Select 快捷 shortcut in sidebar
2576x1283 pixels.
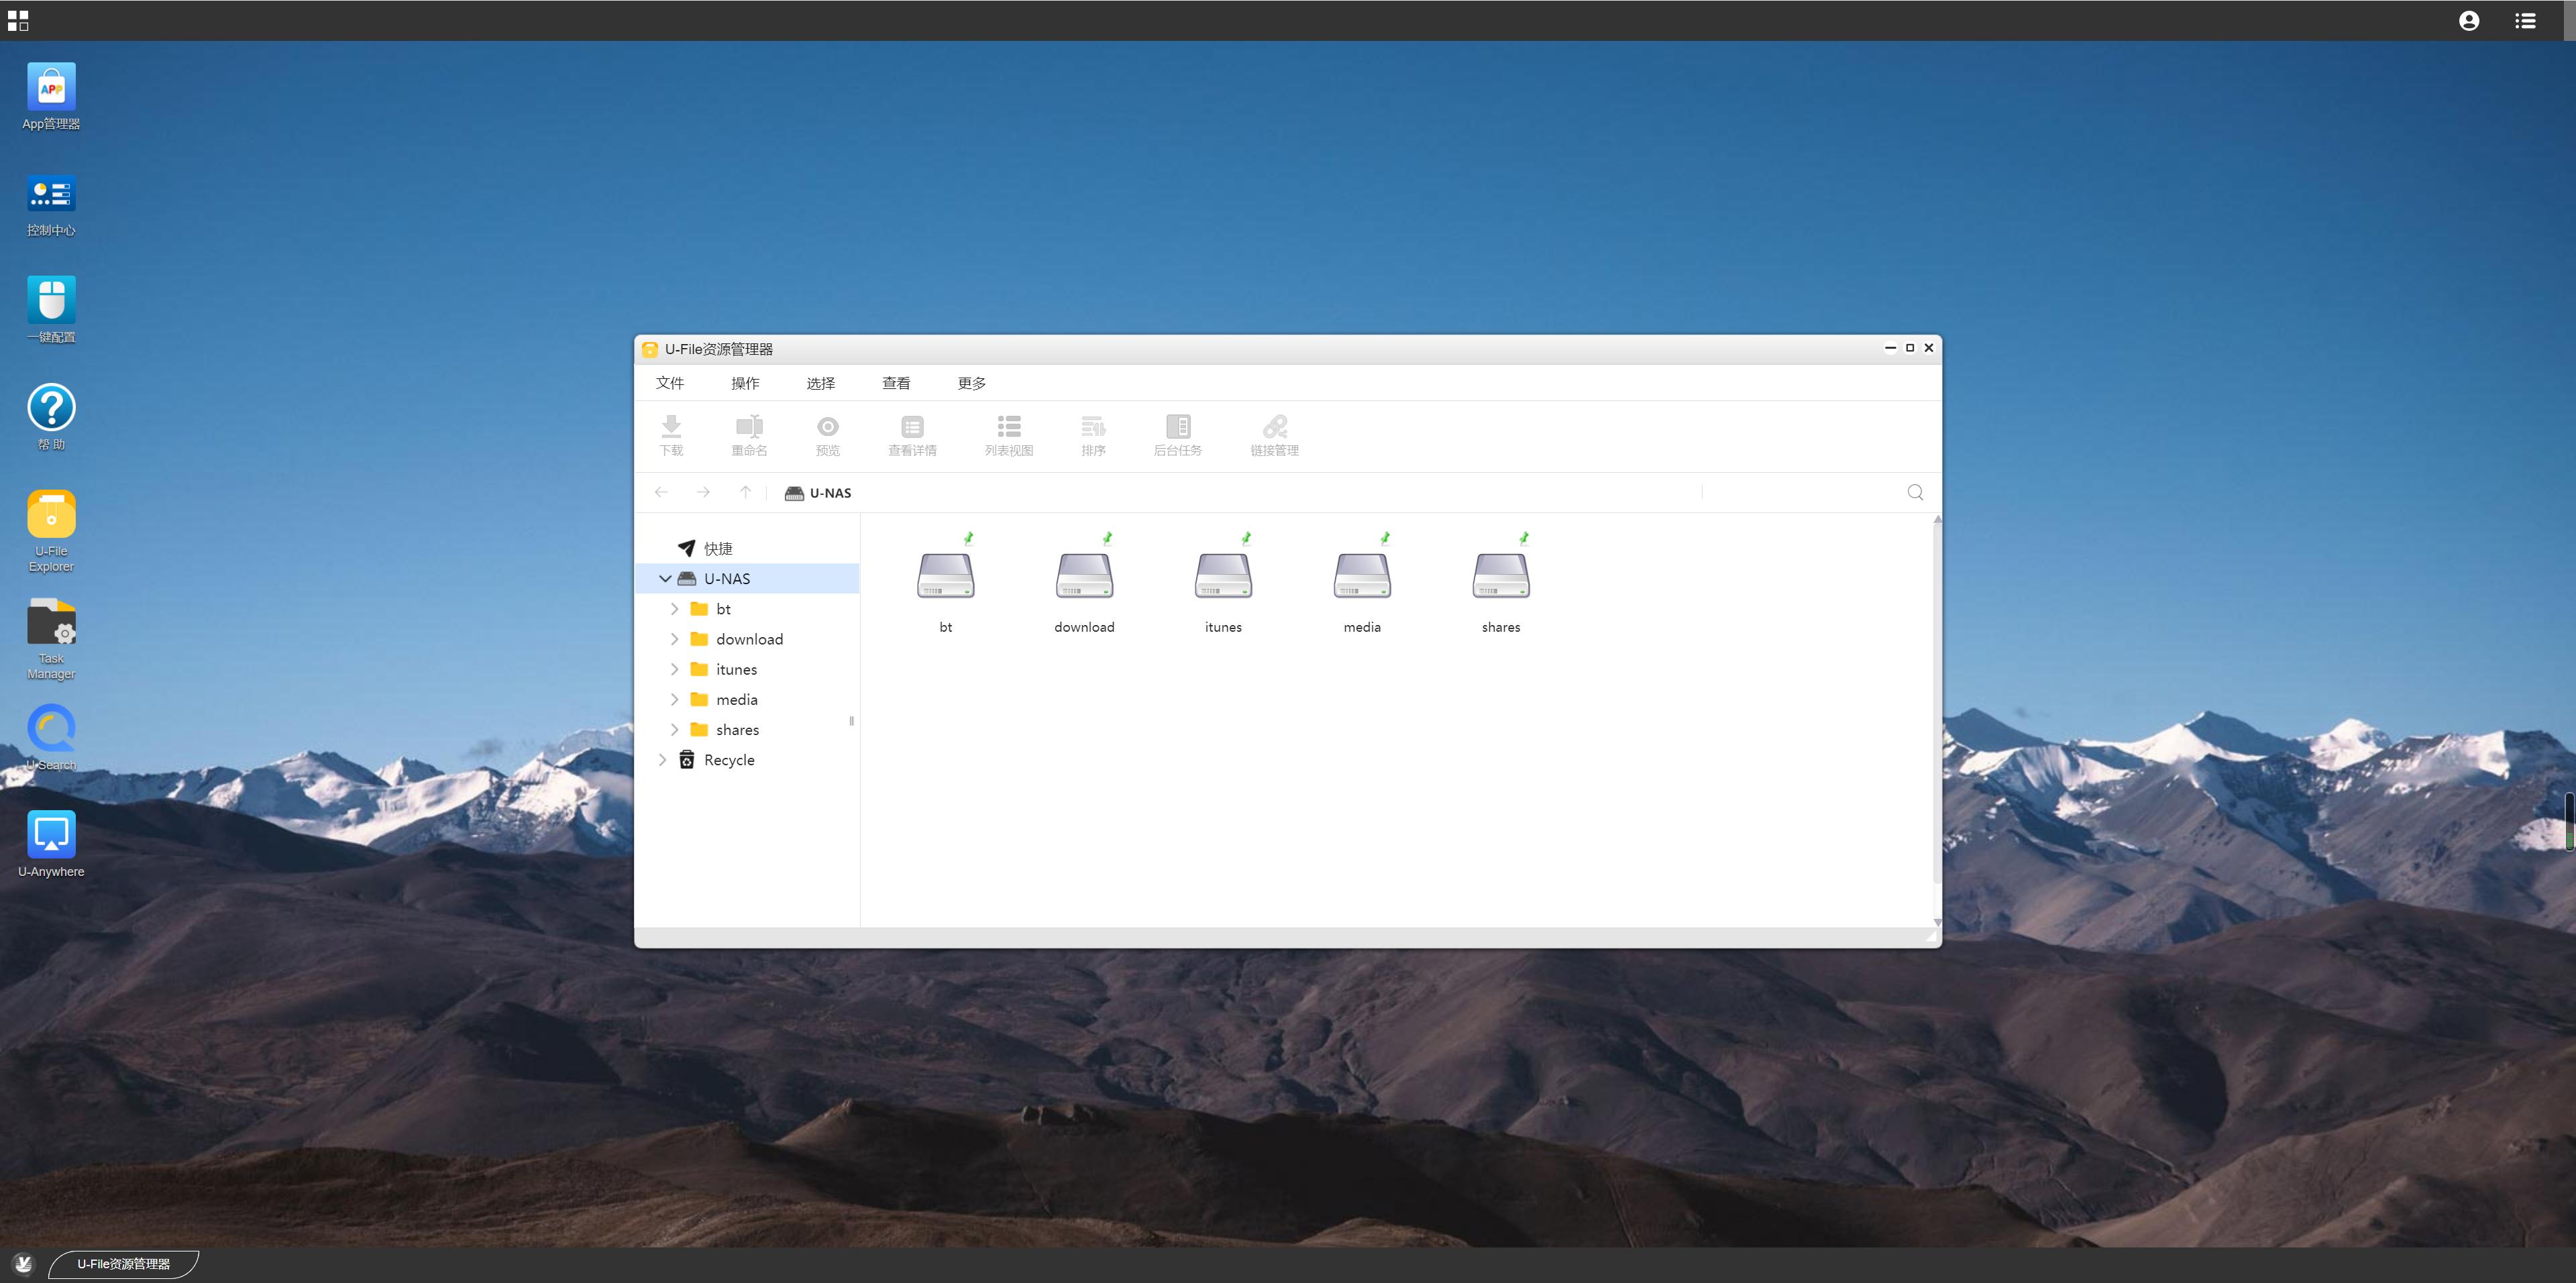coord(716,548)
